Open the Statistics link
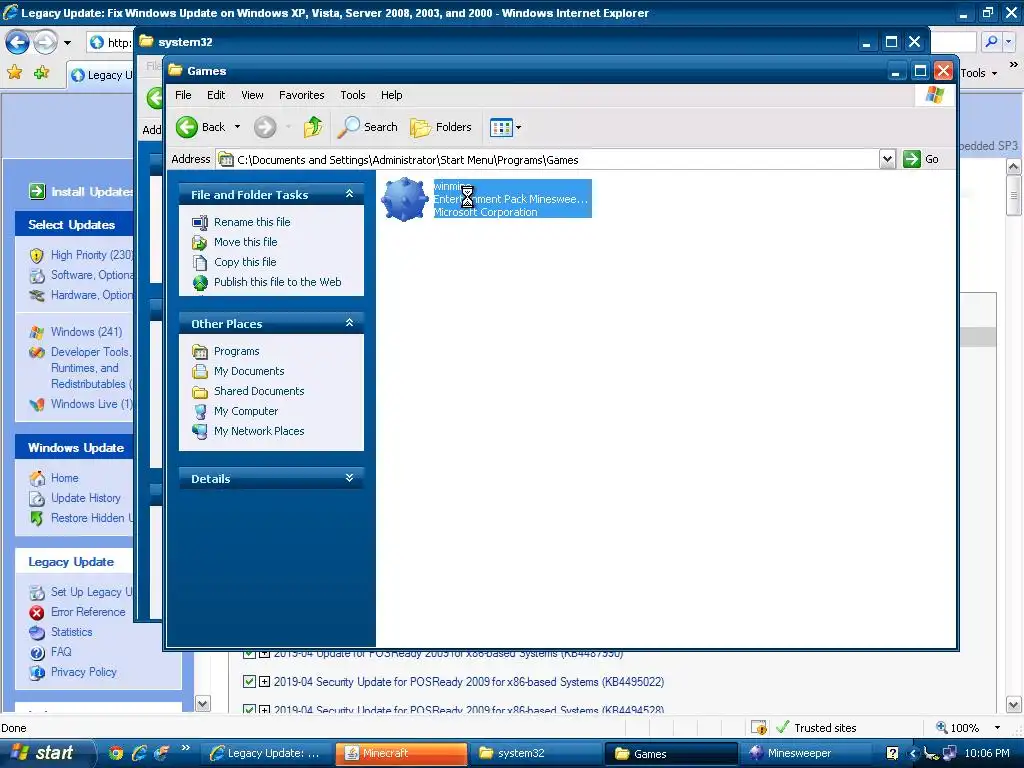1024x768 pixels. pos(71,632)
